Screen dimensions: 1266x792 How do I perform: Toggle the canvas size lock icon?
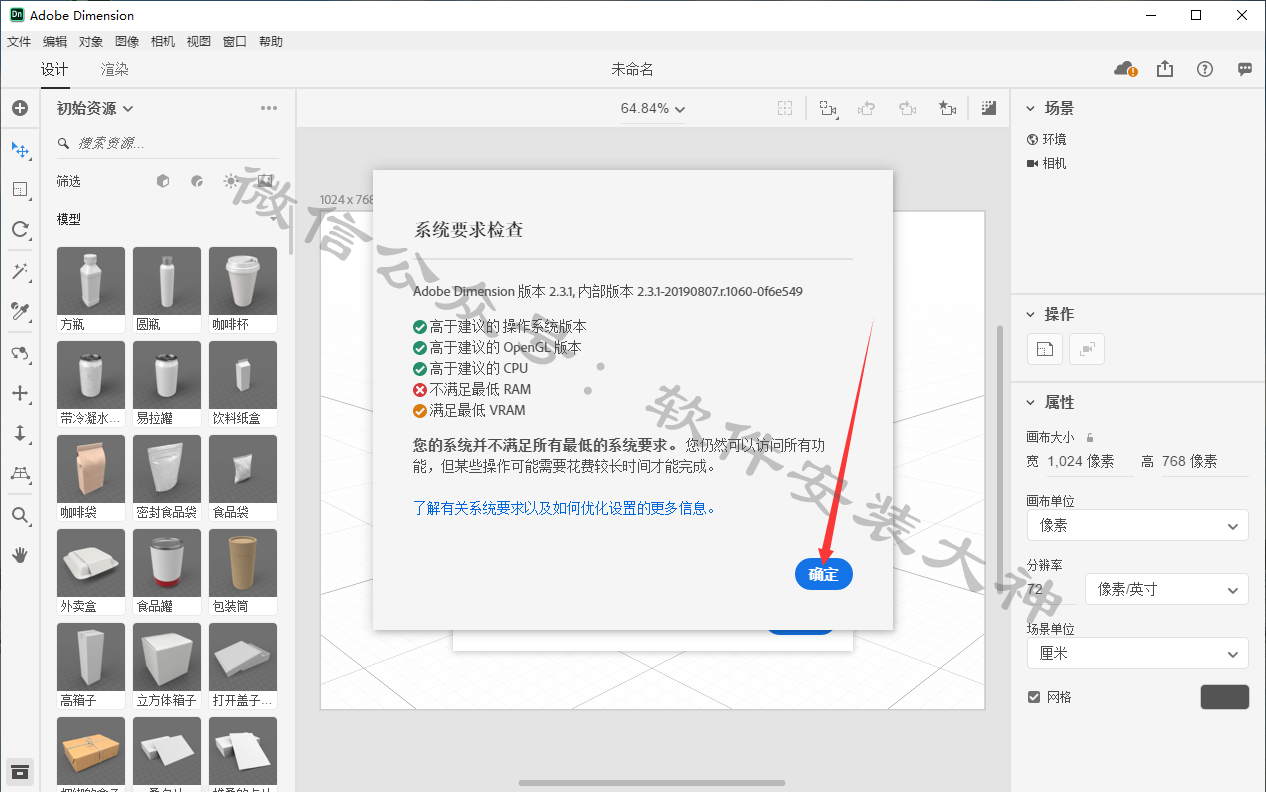[1090, 437]
